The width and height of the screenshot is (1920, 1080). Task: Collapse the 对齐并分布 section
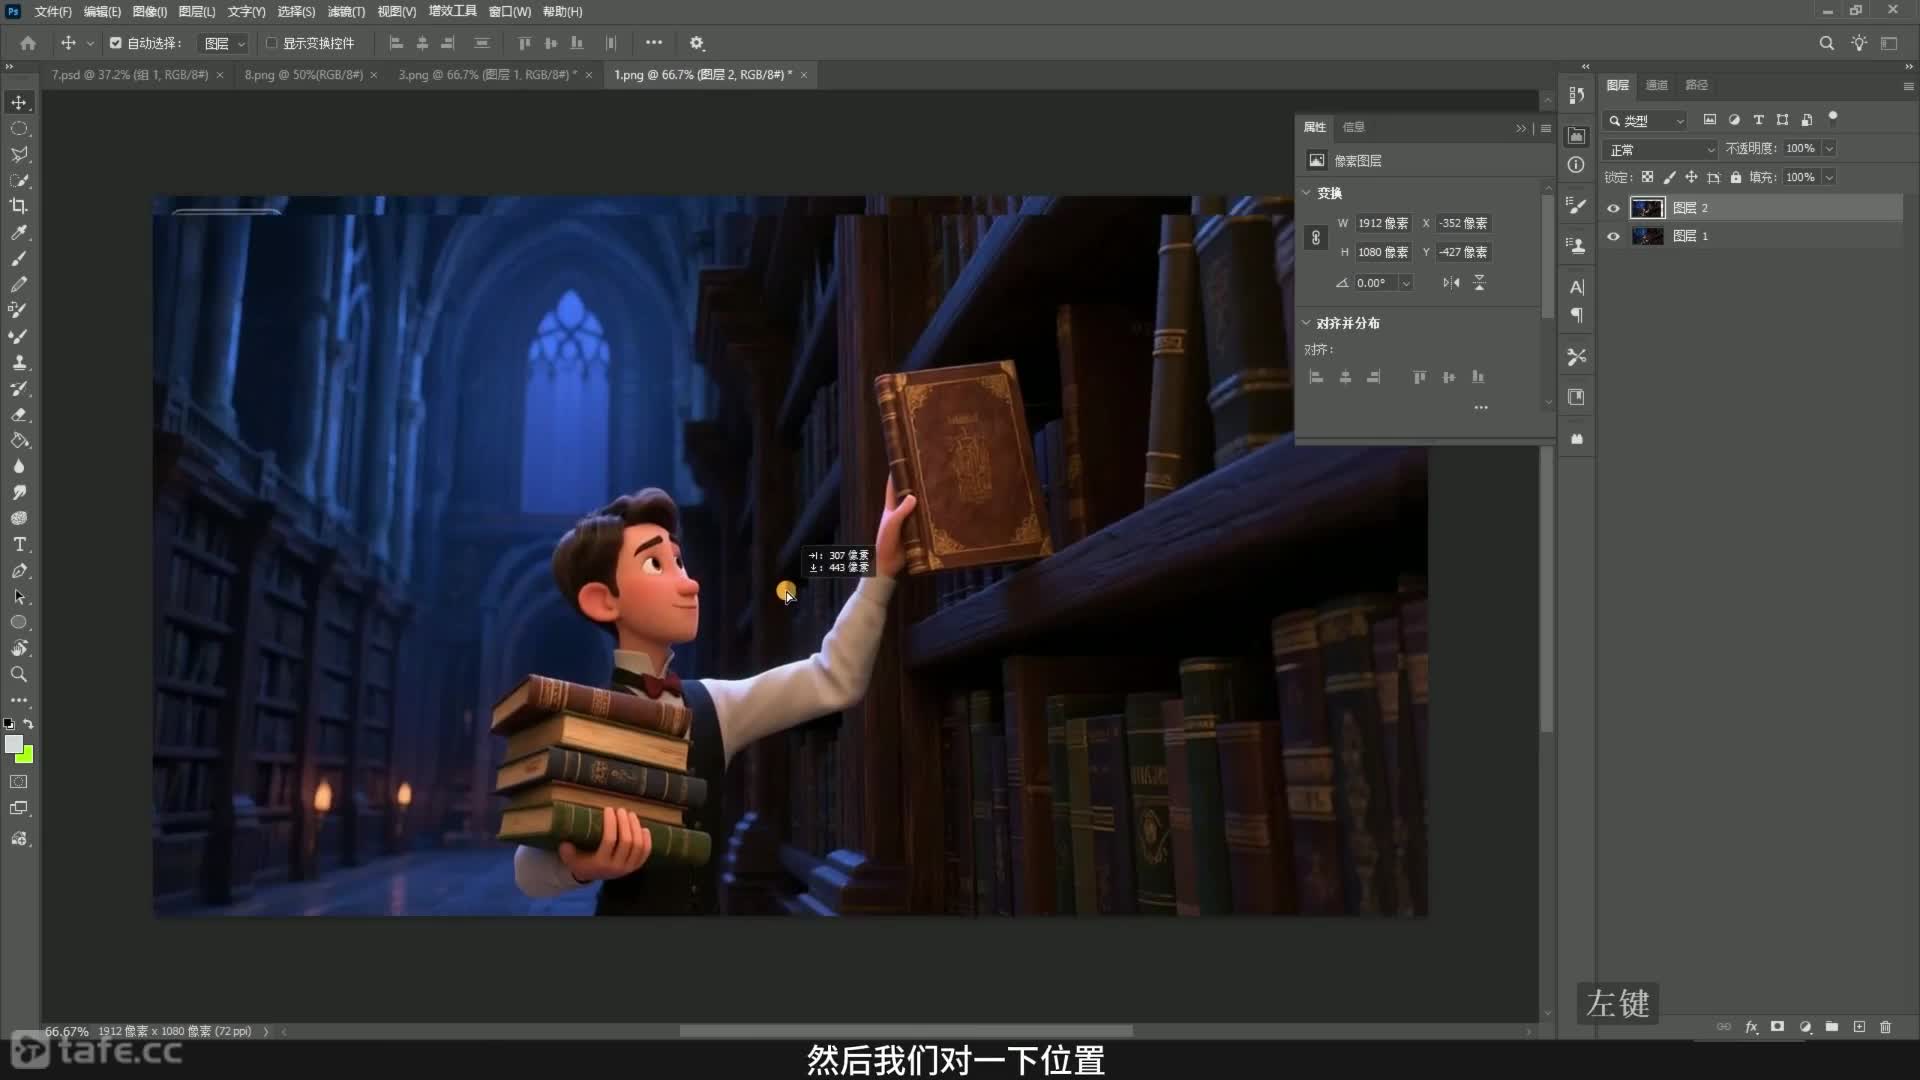(1306, 322)
